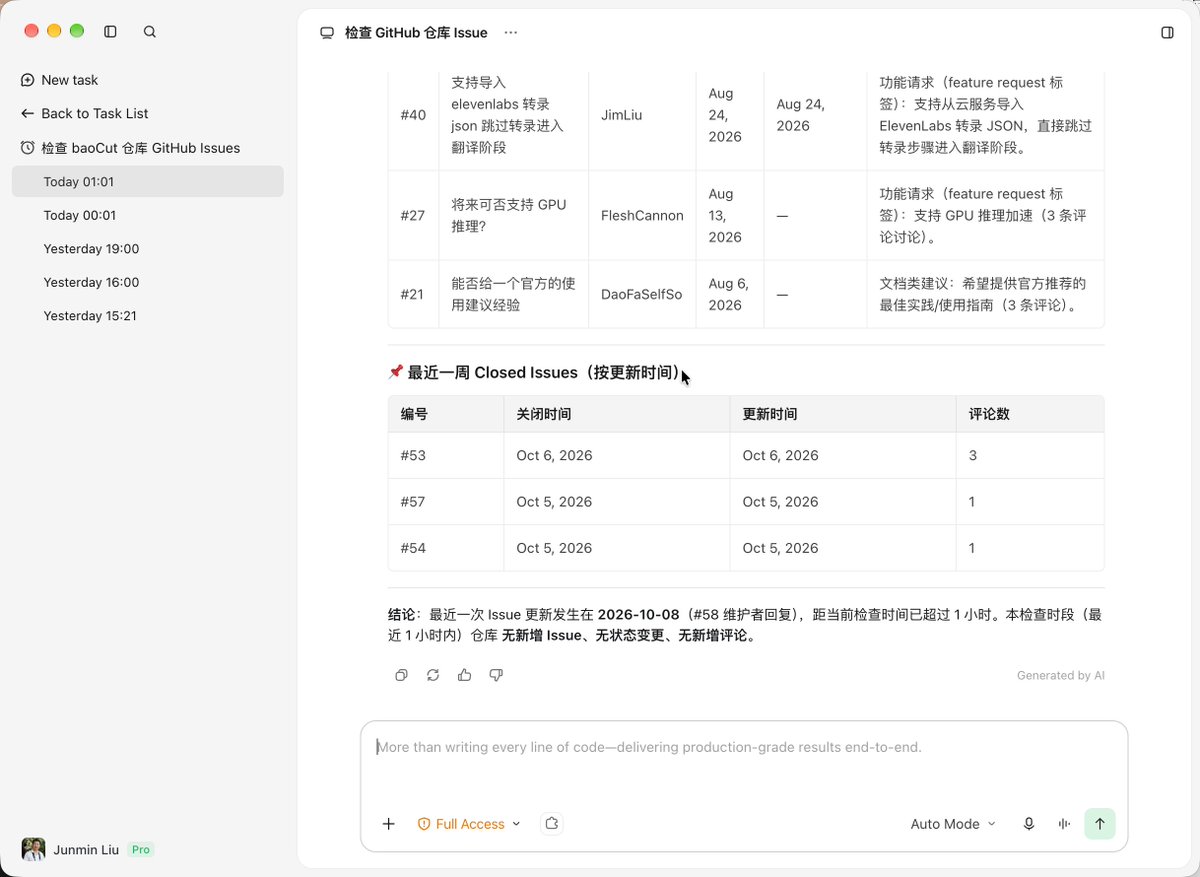Click the Generated by AI label
This screenshot has height=877, width=1200.
(x=1061, y=675)
